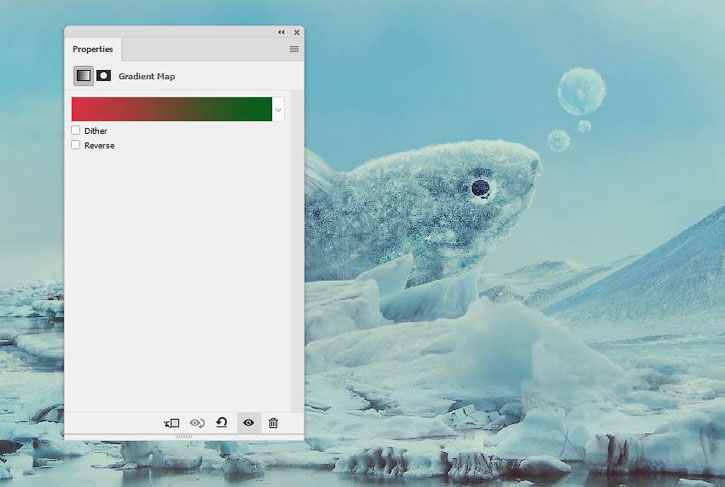Screen dimensions: 725x487
Task: Clip adjustment to layer below icon
Action: click(x=172, y=423)
